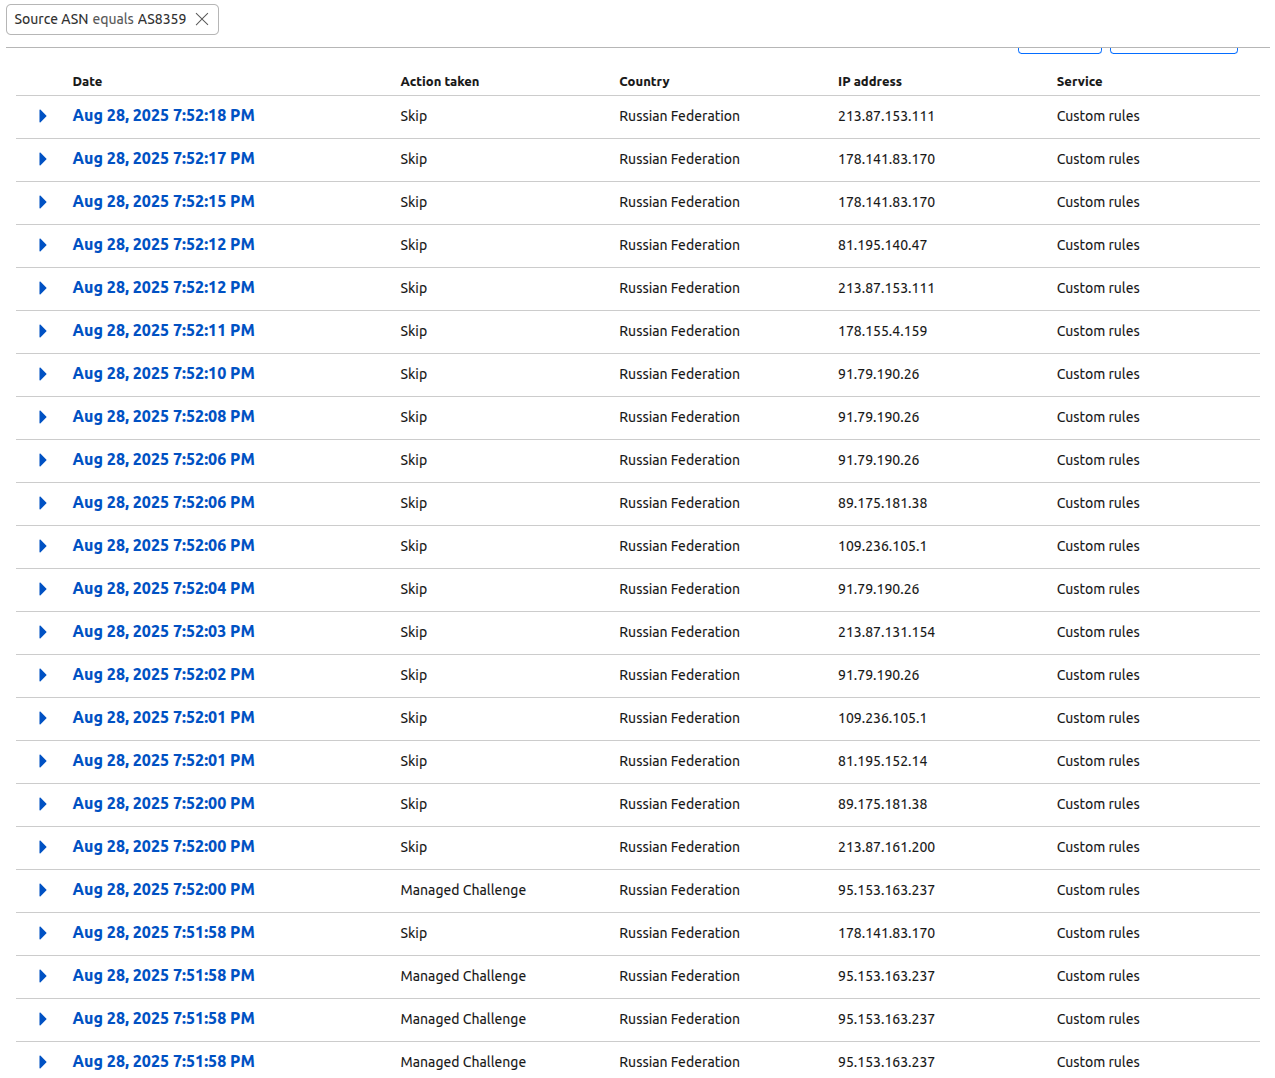Expand event row at 7:52:15 PM

click(x=42, y=202)
